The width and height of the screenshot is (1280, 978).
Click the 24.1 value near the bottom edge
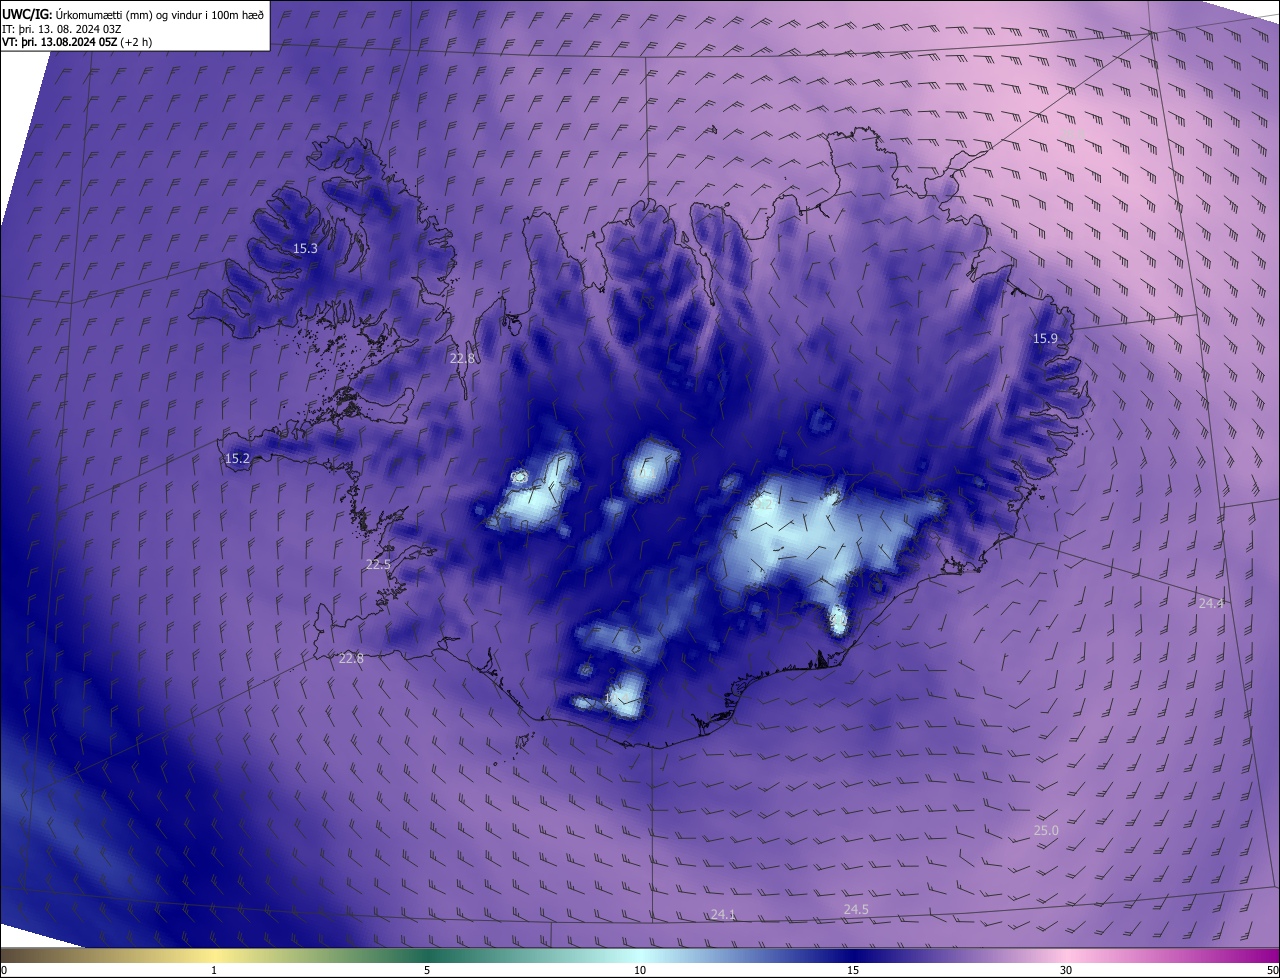click(723, 914)
